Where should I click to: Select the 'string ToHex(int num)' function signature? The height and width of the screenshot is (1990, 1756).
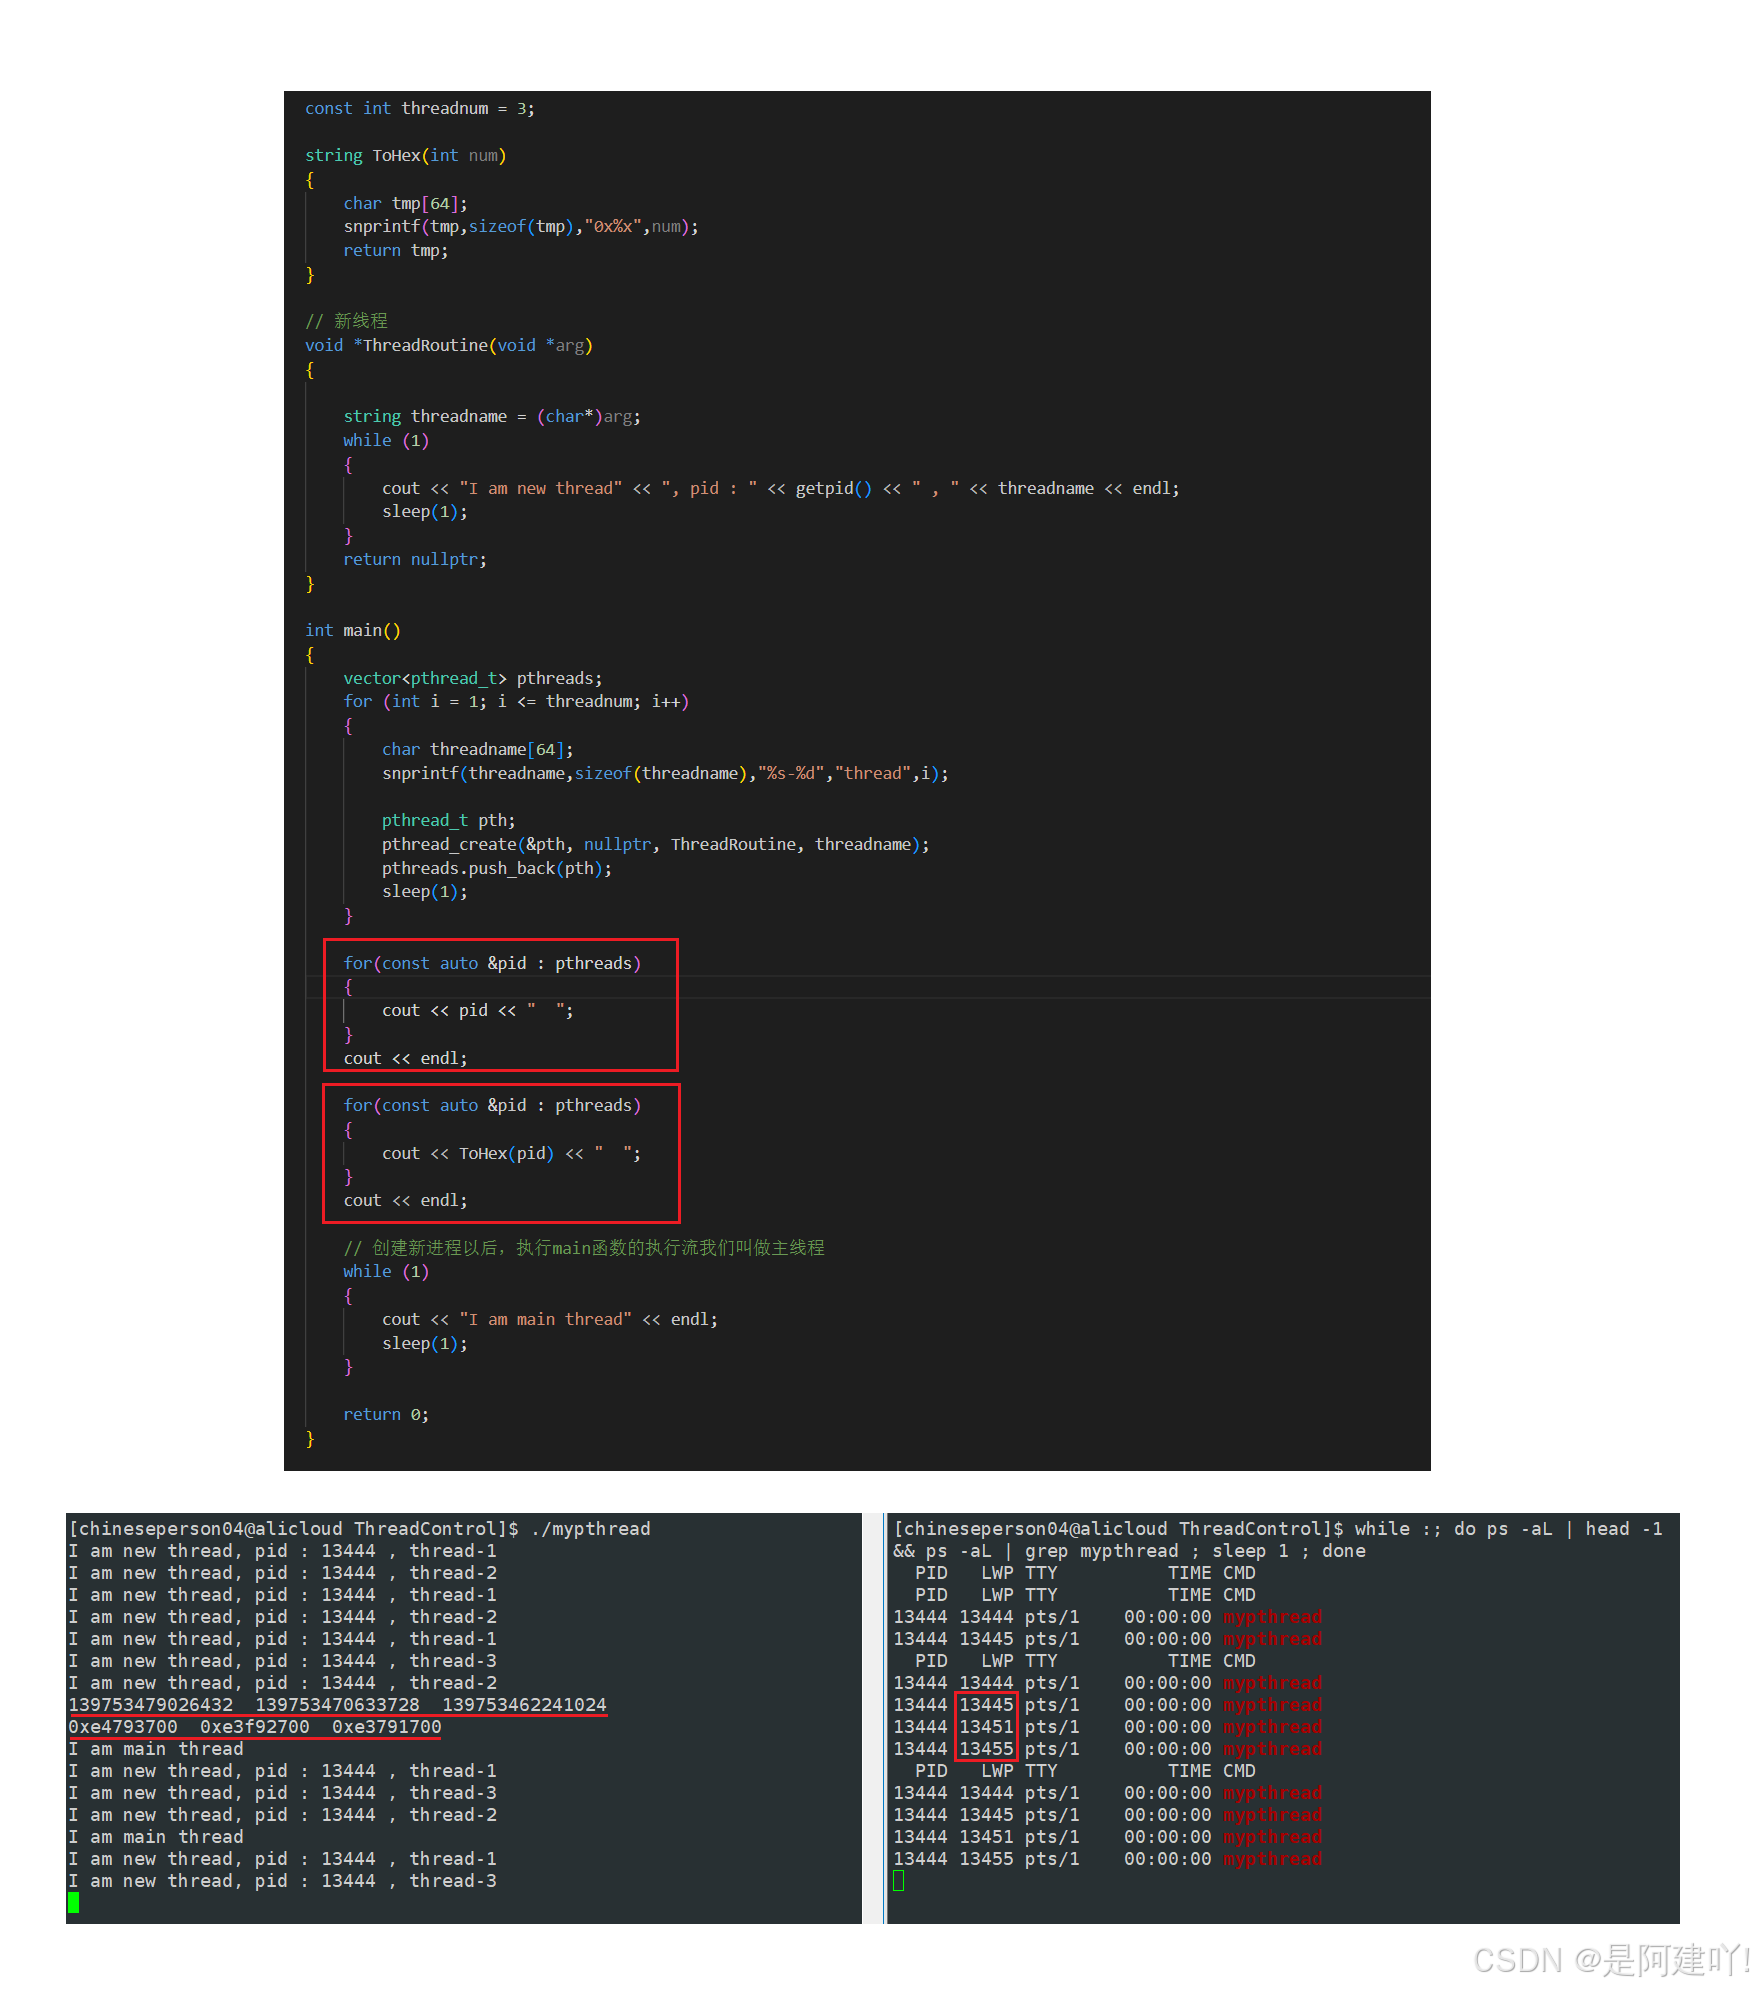(x=406, y=155)
